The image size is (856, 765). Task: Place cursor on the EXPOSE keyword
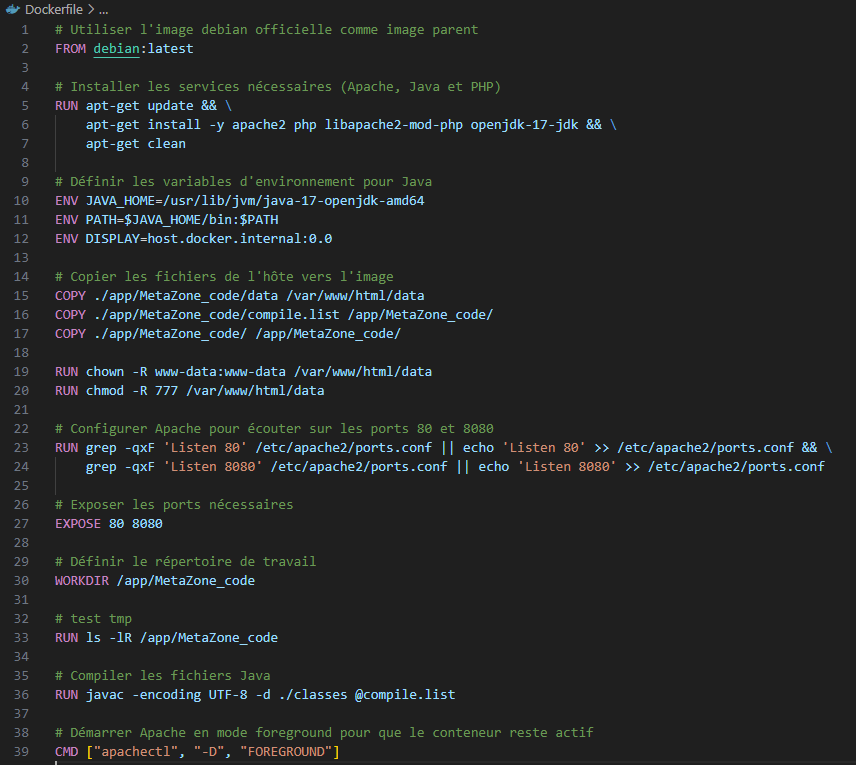[78, 523]
